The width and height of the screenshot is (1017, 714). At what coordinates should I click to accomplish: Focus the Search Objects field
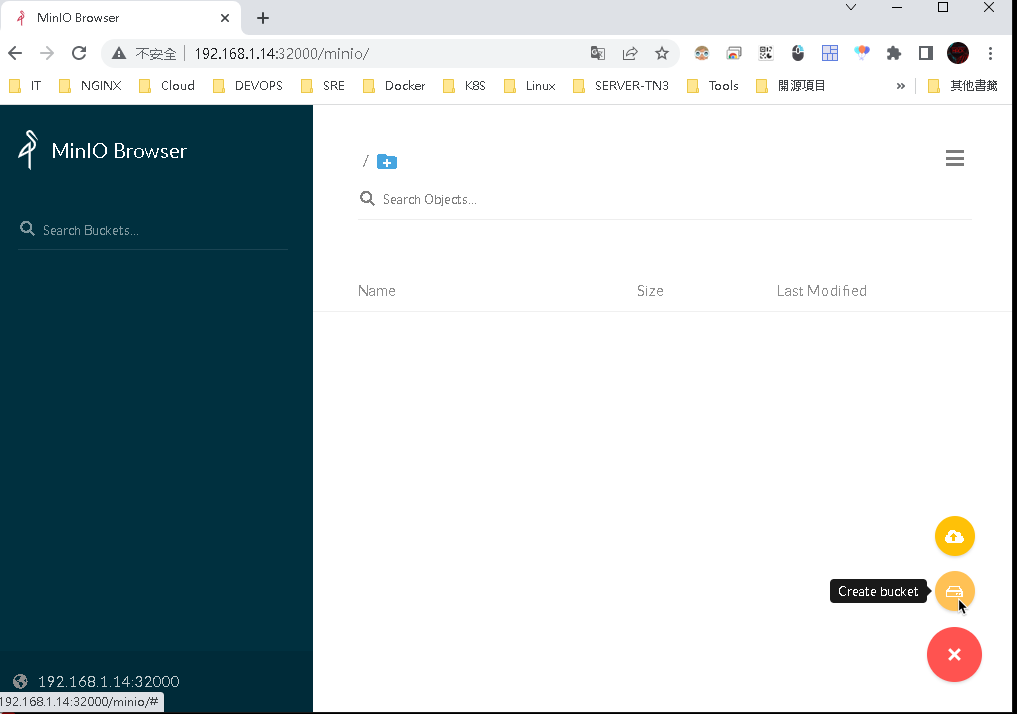[x=664, y=199]
